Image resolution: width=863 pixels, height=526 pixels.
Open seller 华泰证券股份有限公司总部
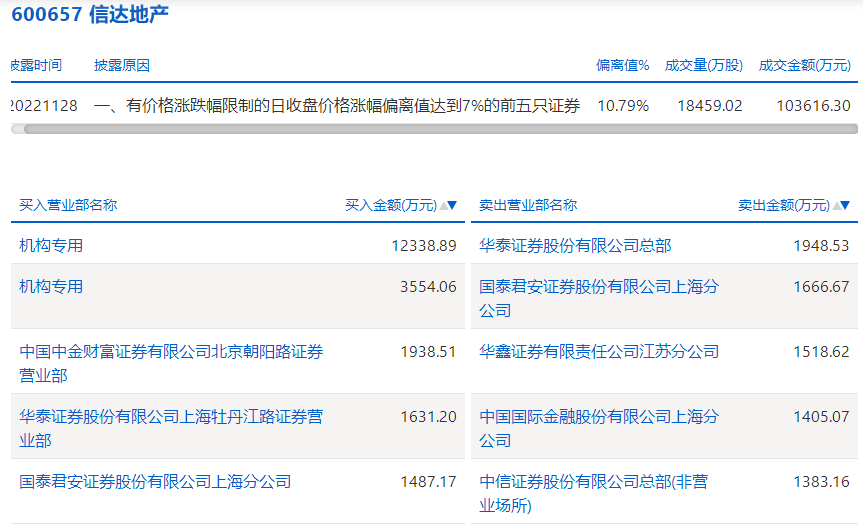tap(575, 245)
